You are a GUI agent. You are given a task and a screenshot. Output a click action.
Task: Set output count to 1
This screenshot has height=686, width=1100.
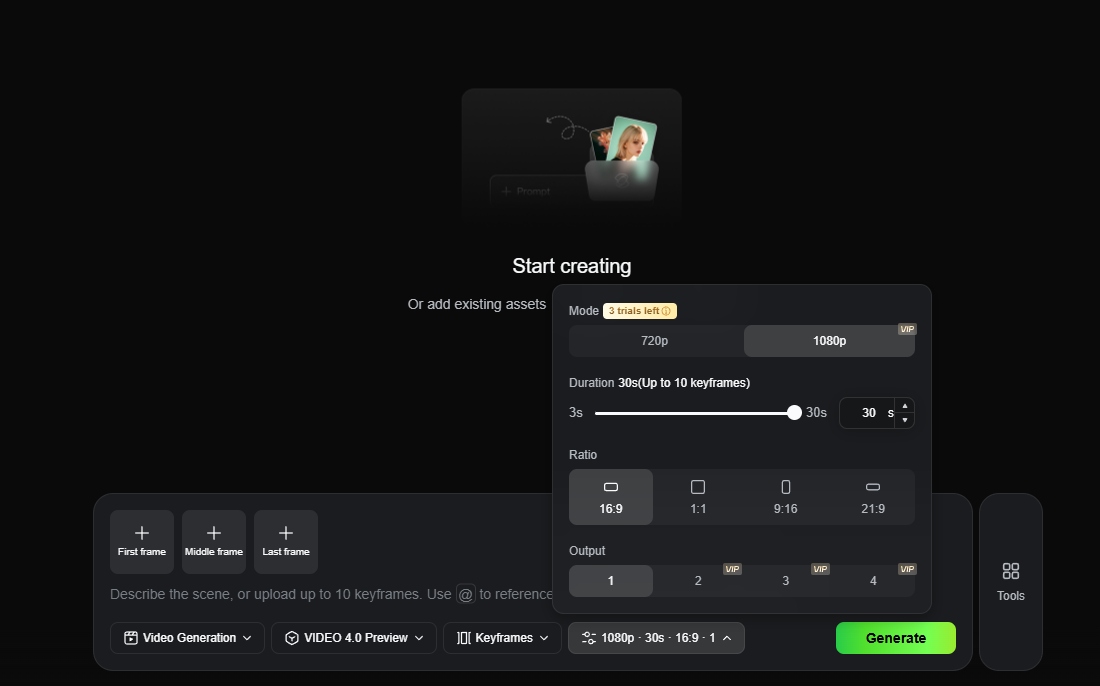click(611, 581)
